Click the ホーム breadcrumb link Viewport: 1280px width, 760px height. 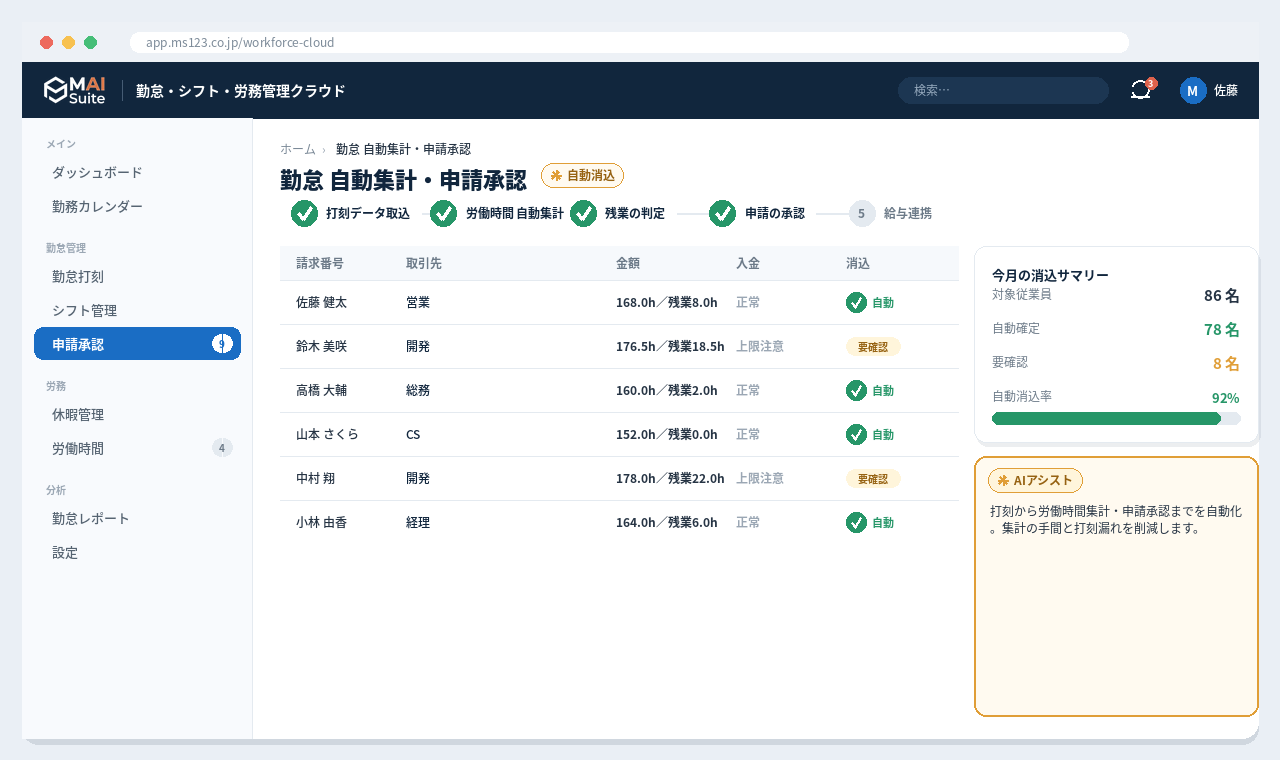pyautogui.click(x=298, y=149)
